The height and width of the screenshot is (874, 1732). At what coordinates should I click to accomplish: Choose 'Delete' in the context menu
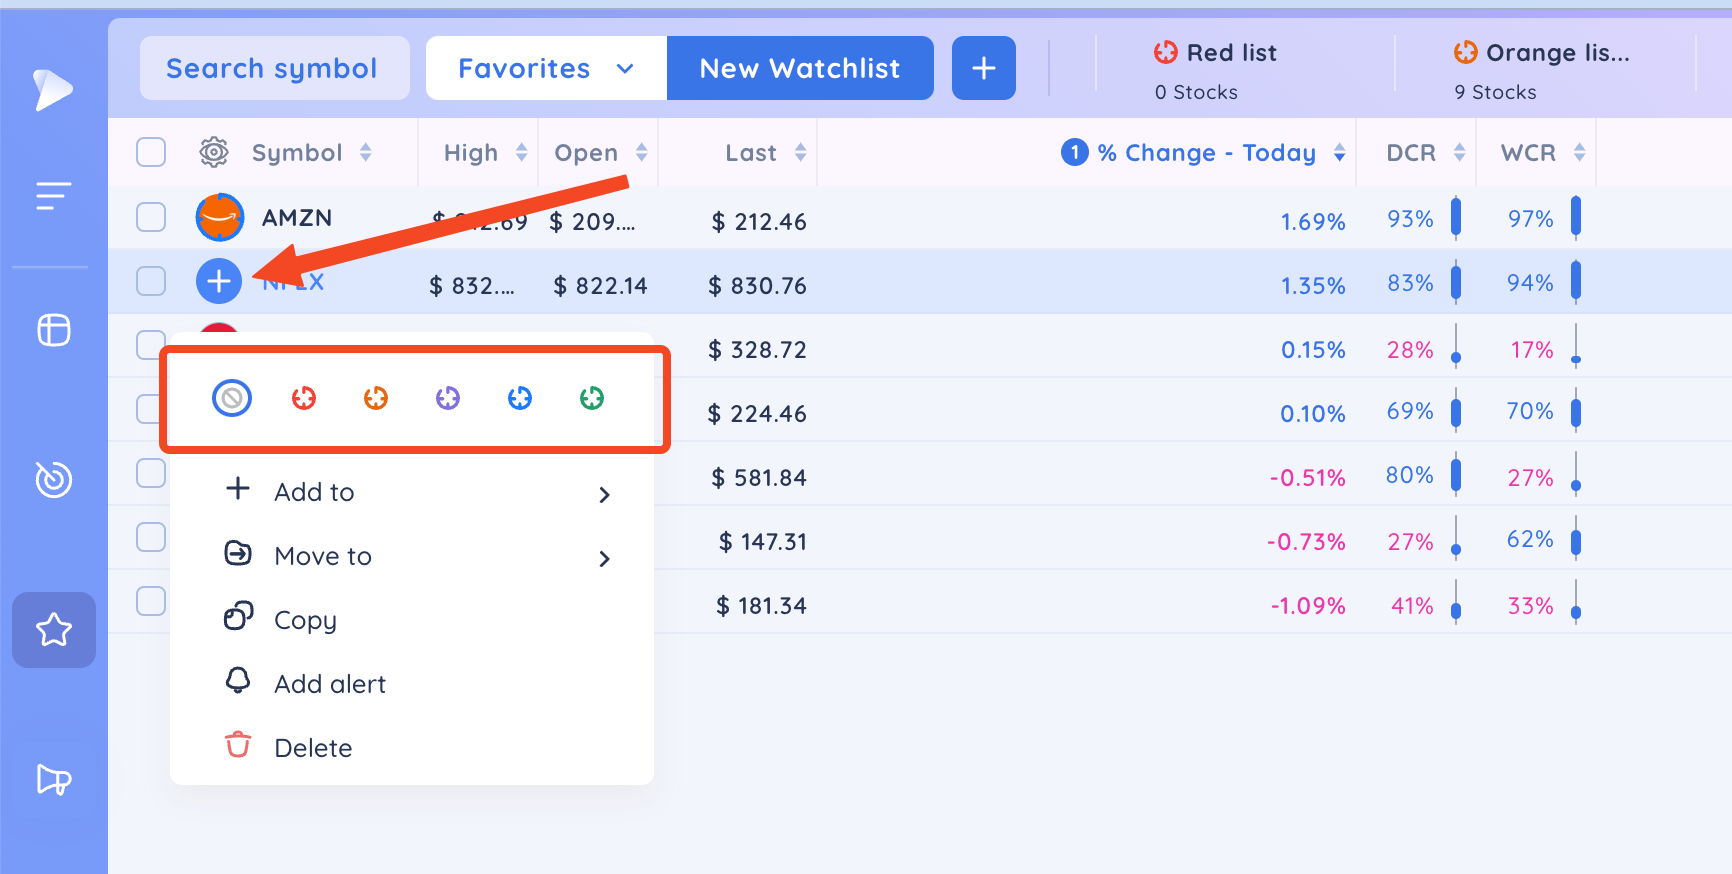pos(312,747)
